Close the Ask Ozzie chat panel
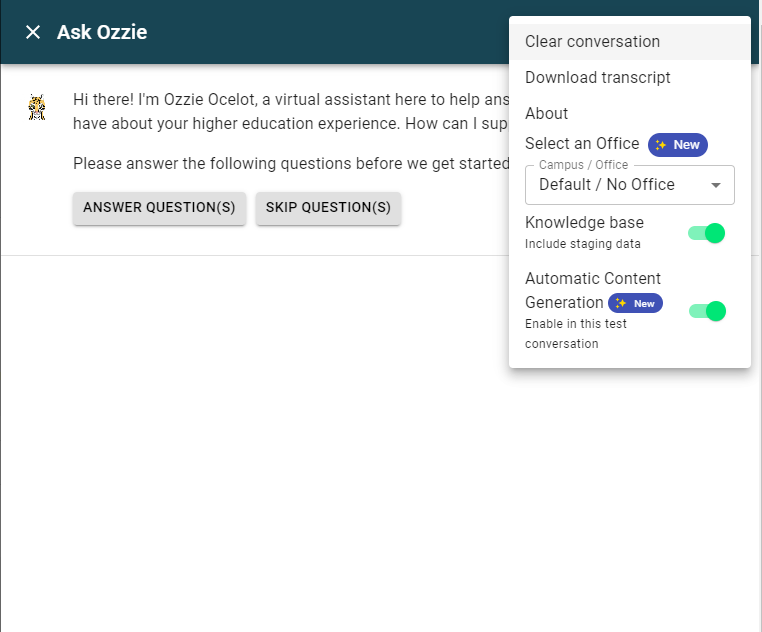 (33, 32)
